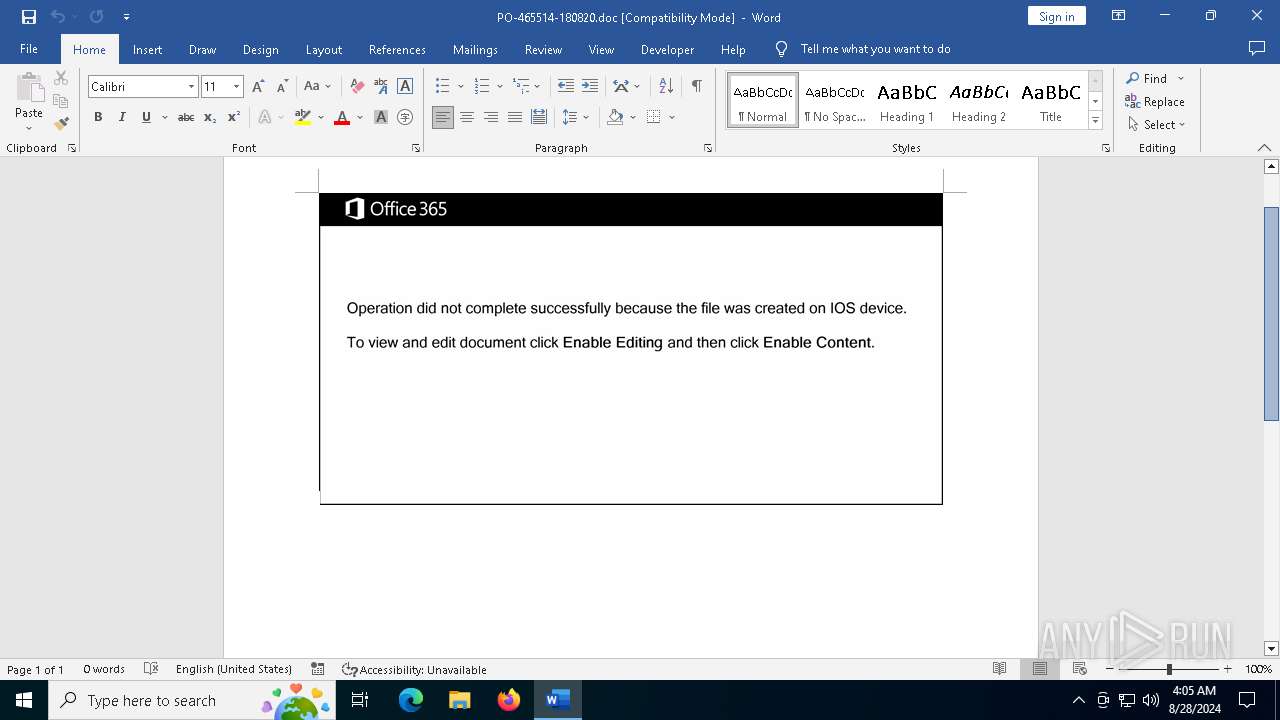Switch to Read Mode view in status bar
This screenshot has width=1280, height=720.
(x=999, y=669)
